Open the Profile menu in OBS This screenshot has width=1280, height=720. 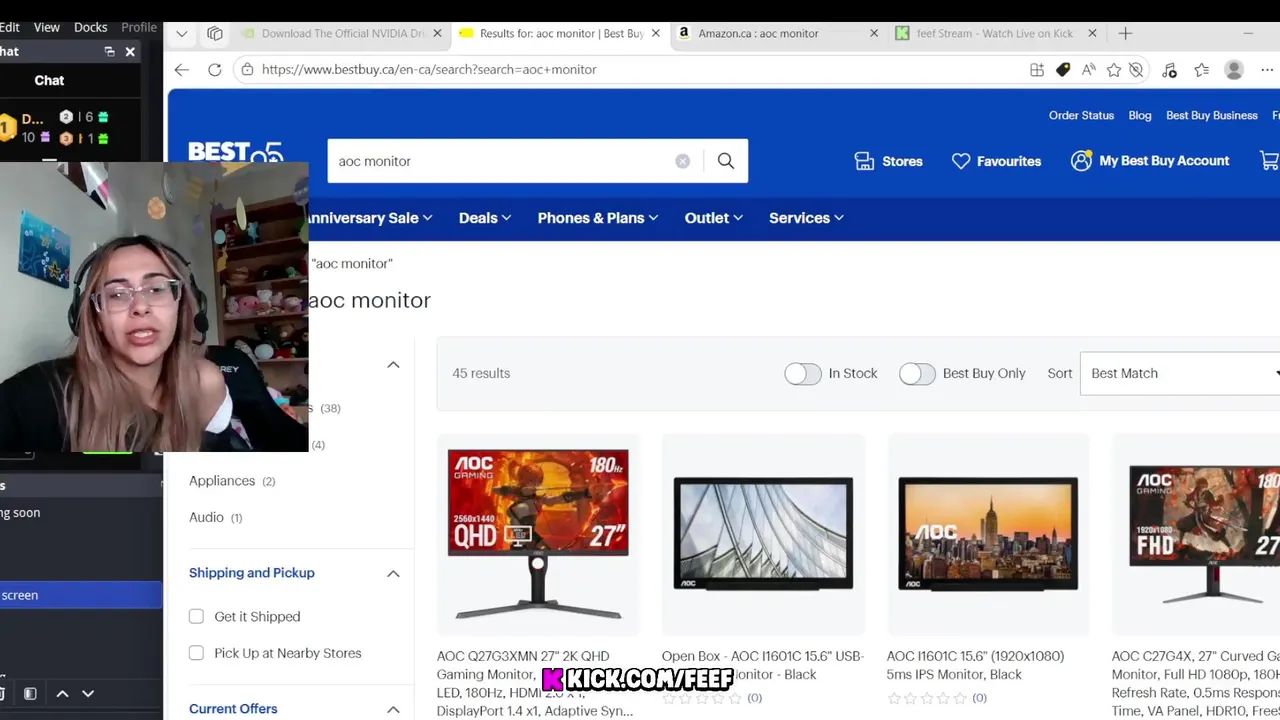[x=139, y=27]
